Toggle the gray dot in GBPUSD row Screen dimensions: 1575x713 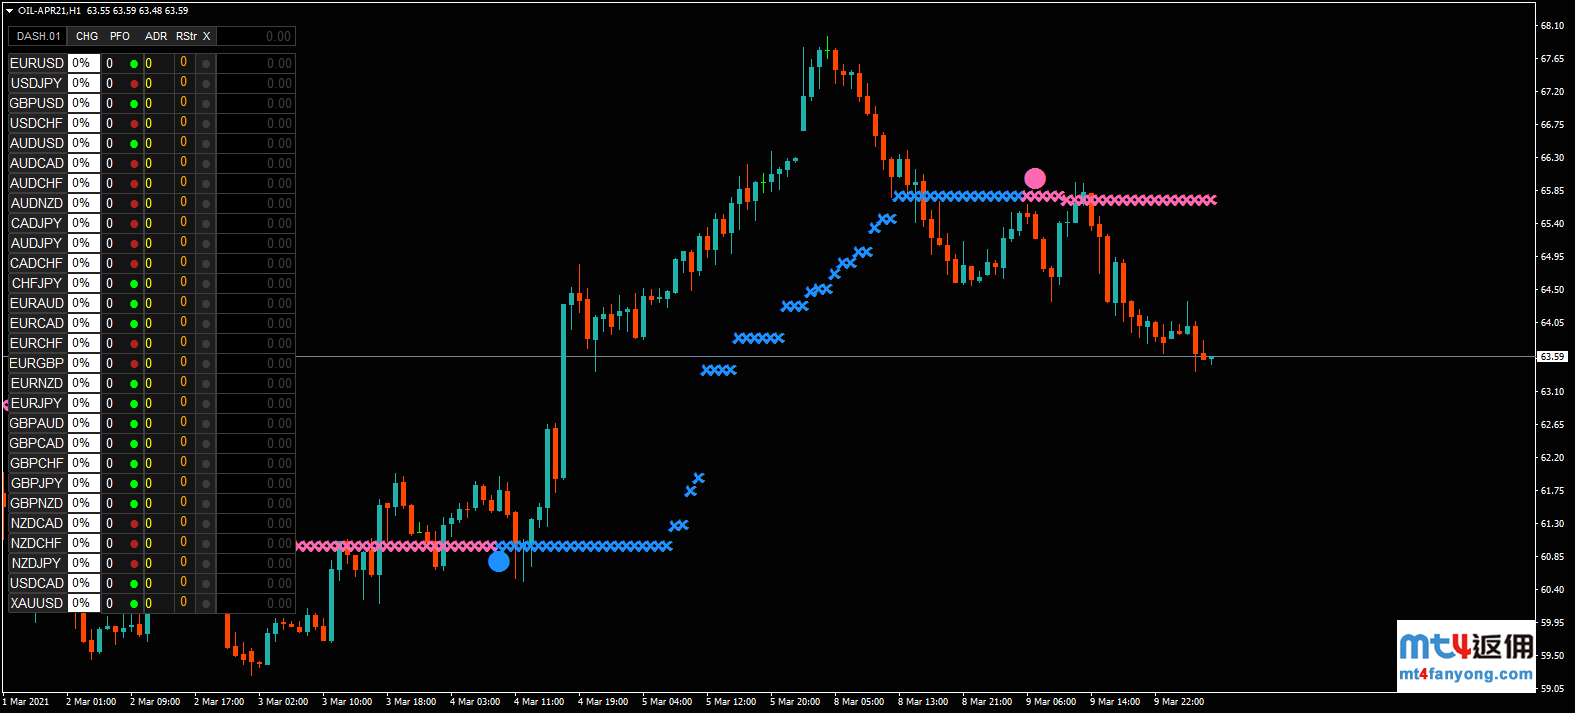[206, 104]
